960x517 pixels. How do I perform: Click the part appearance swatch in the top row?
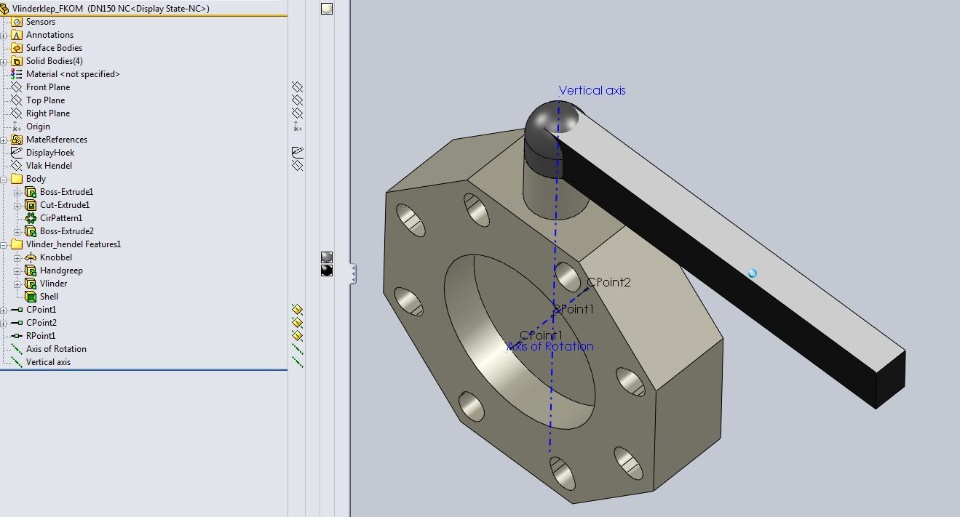tap(327, 9)
